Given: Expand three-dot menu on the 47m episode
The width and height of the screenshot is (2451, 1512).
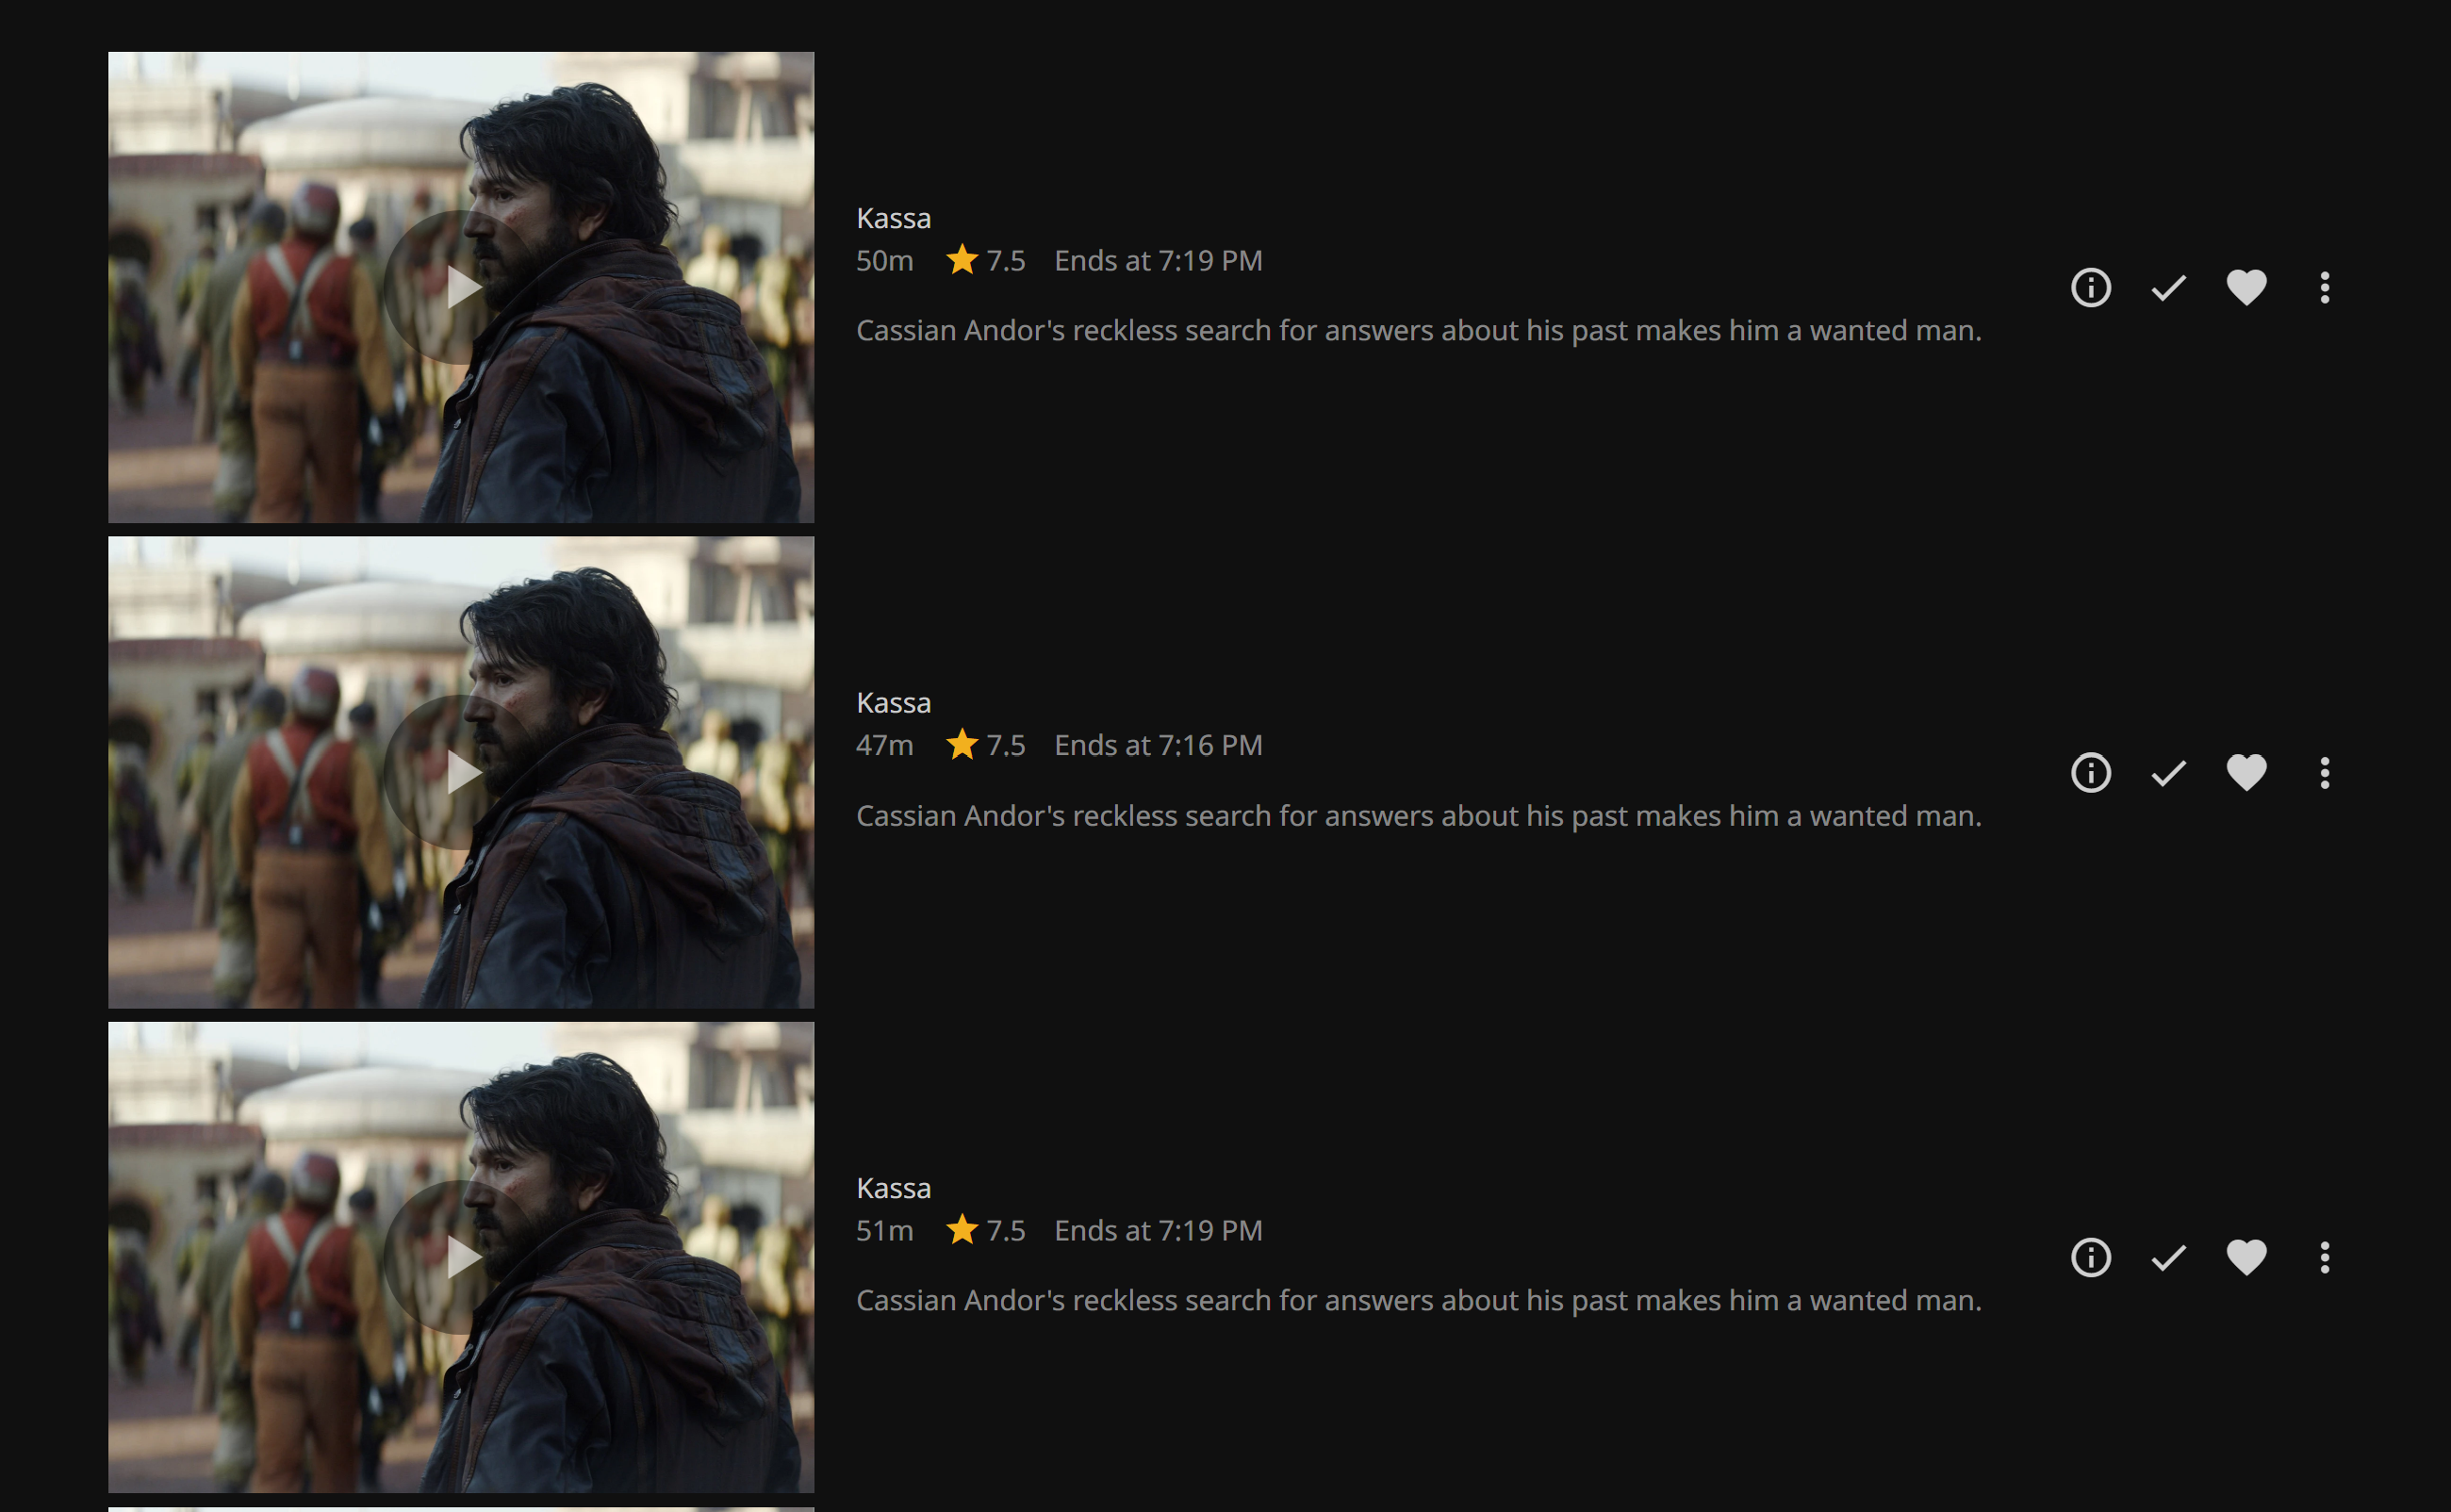Looking at the screenshot, I should pyautogui.click(x=2324, y=773).
